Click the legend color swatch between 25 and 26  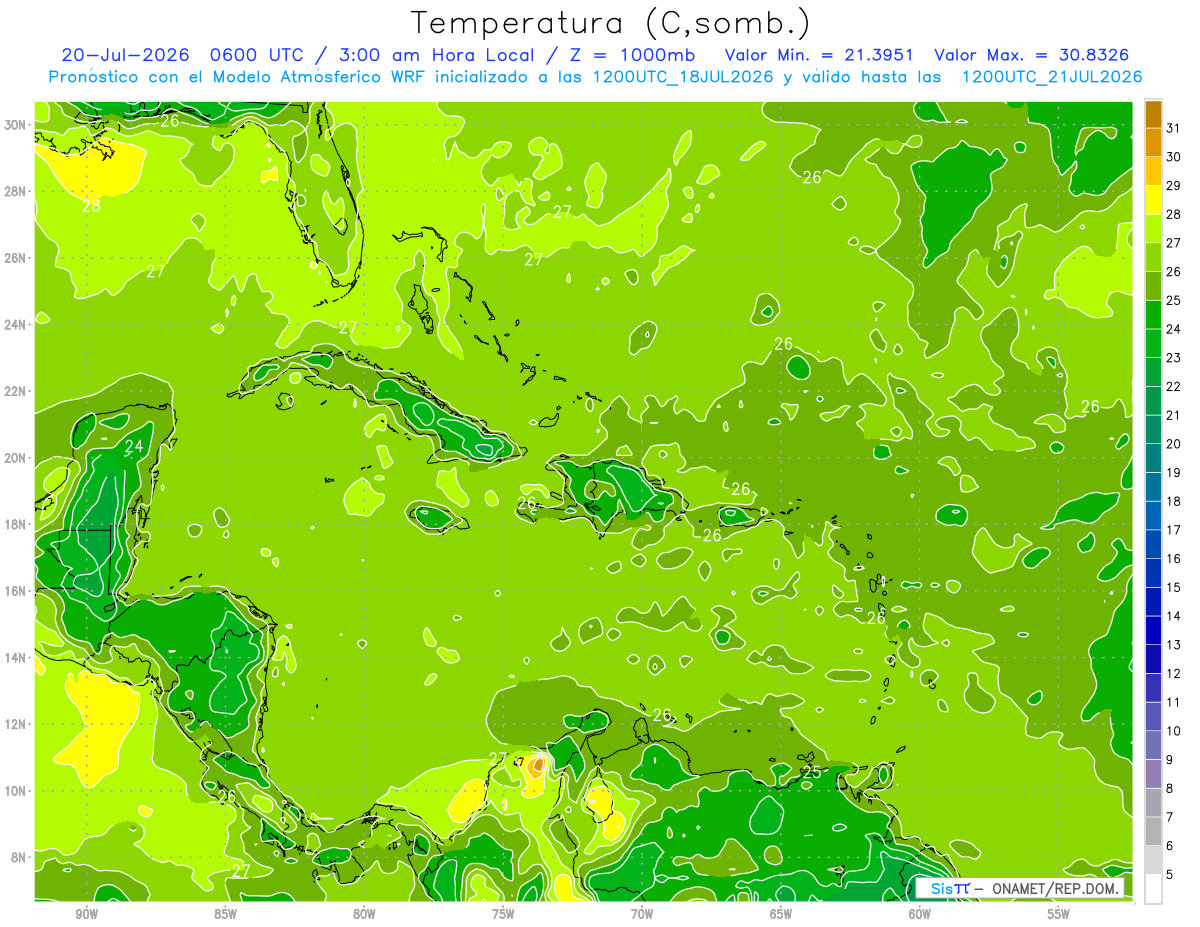[x=1153, y=286]
